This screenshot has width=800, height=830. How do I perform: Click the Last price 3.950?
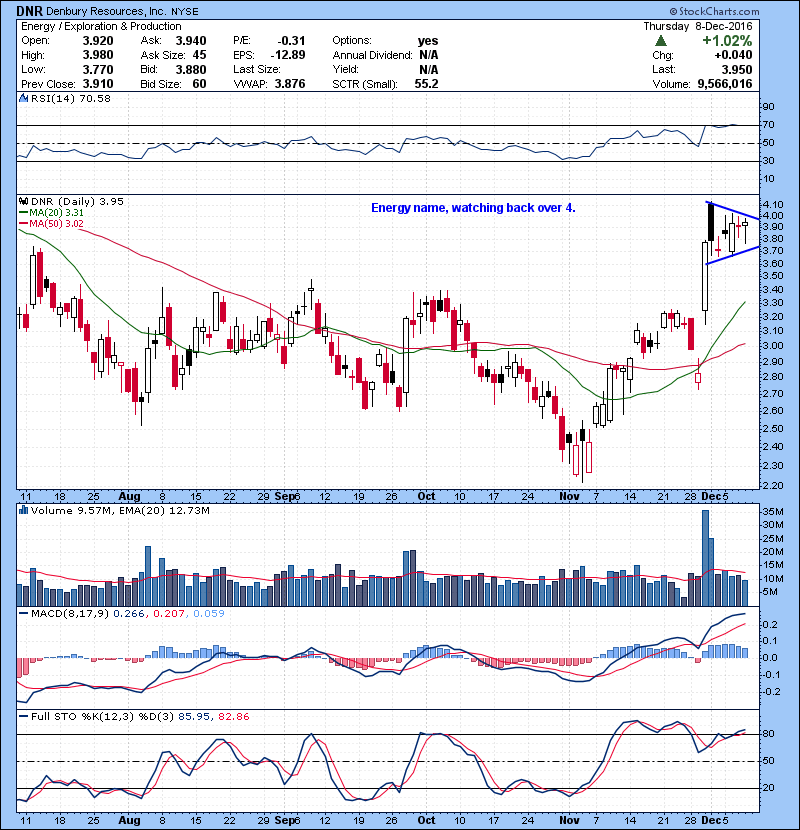(737, 69)
